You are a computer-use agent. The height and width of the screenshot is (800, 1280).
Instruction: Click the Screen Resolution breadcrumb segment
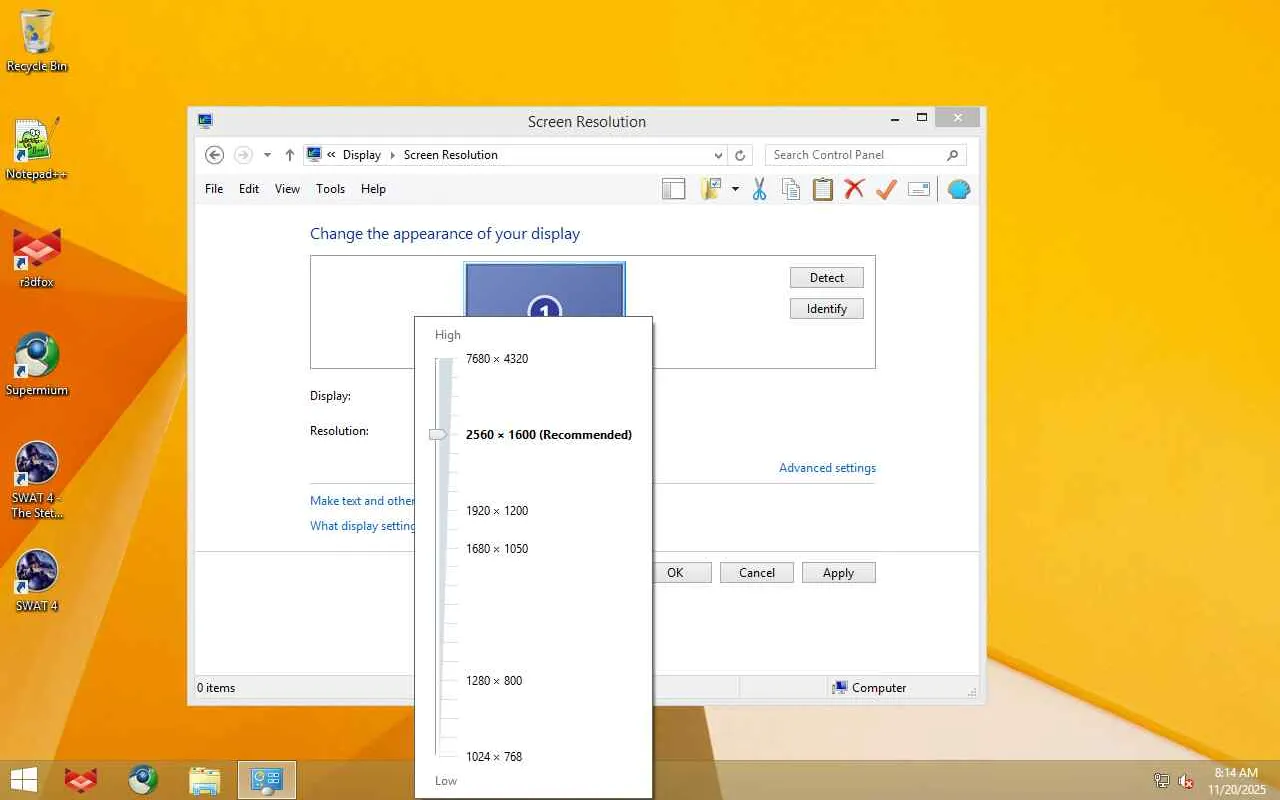click(x=451, y=155)
